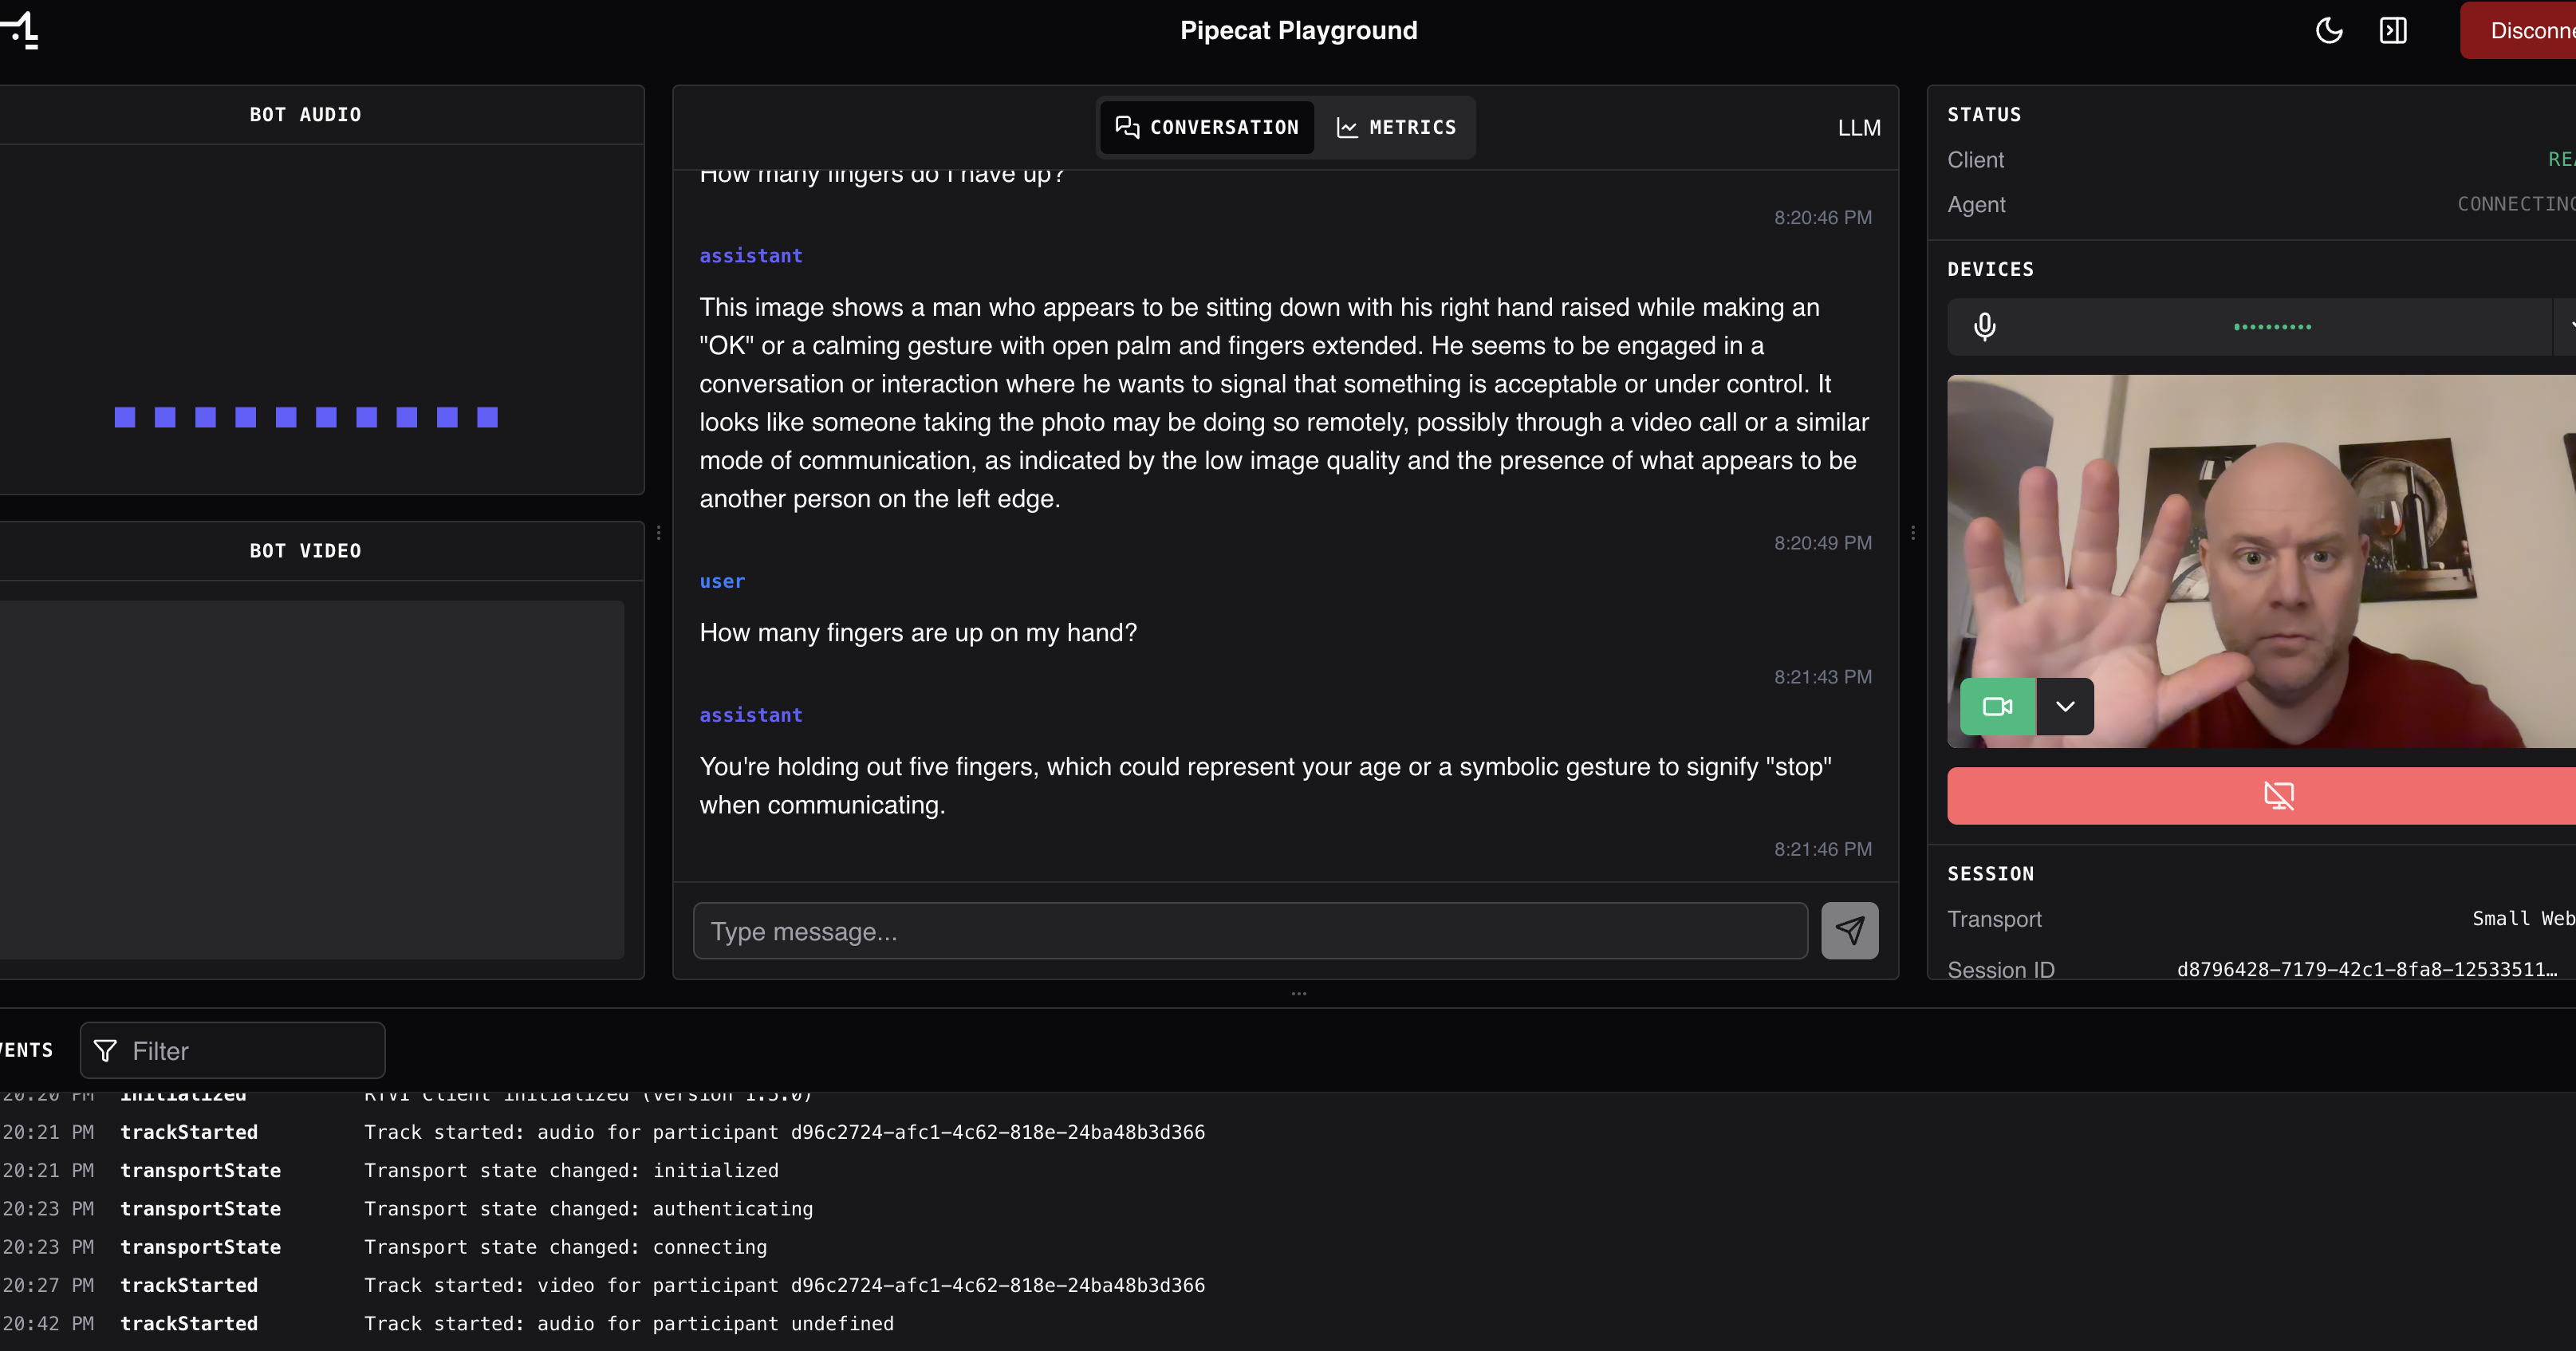This screenshot has width=2576, height=1351.
Task: Send message with paper plane icon
Action: 1849,931
